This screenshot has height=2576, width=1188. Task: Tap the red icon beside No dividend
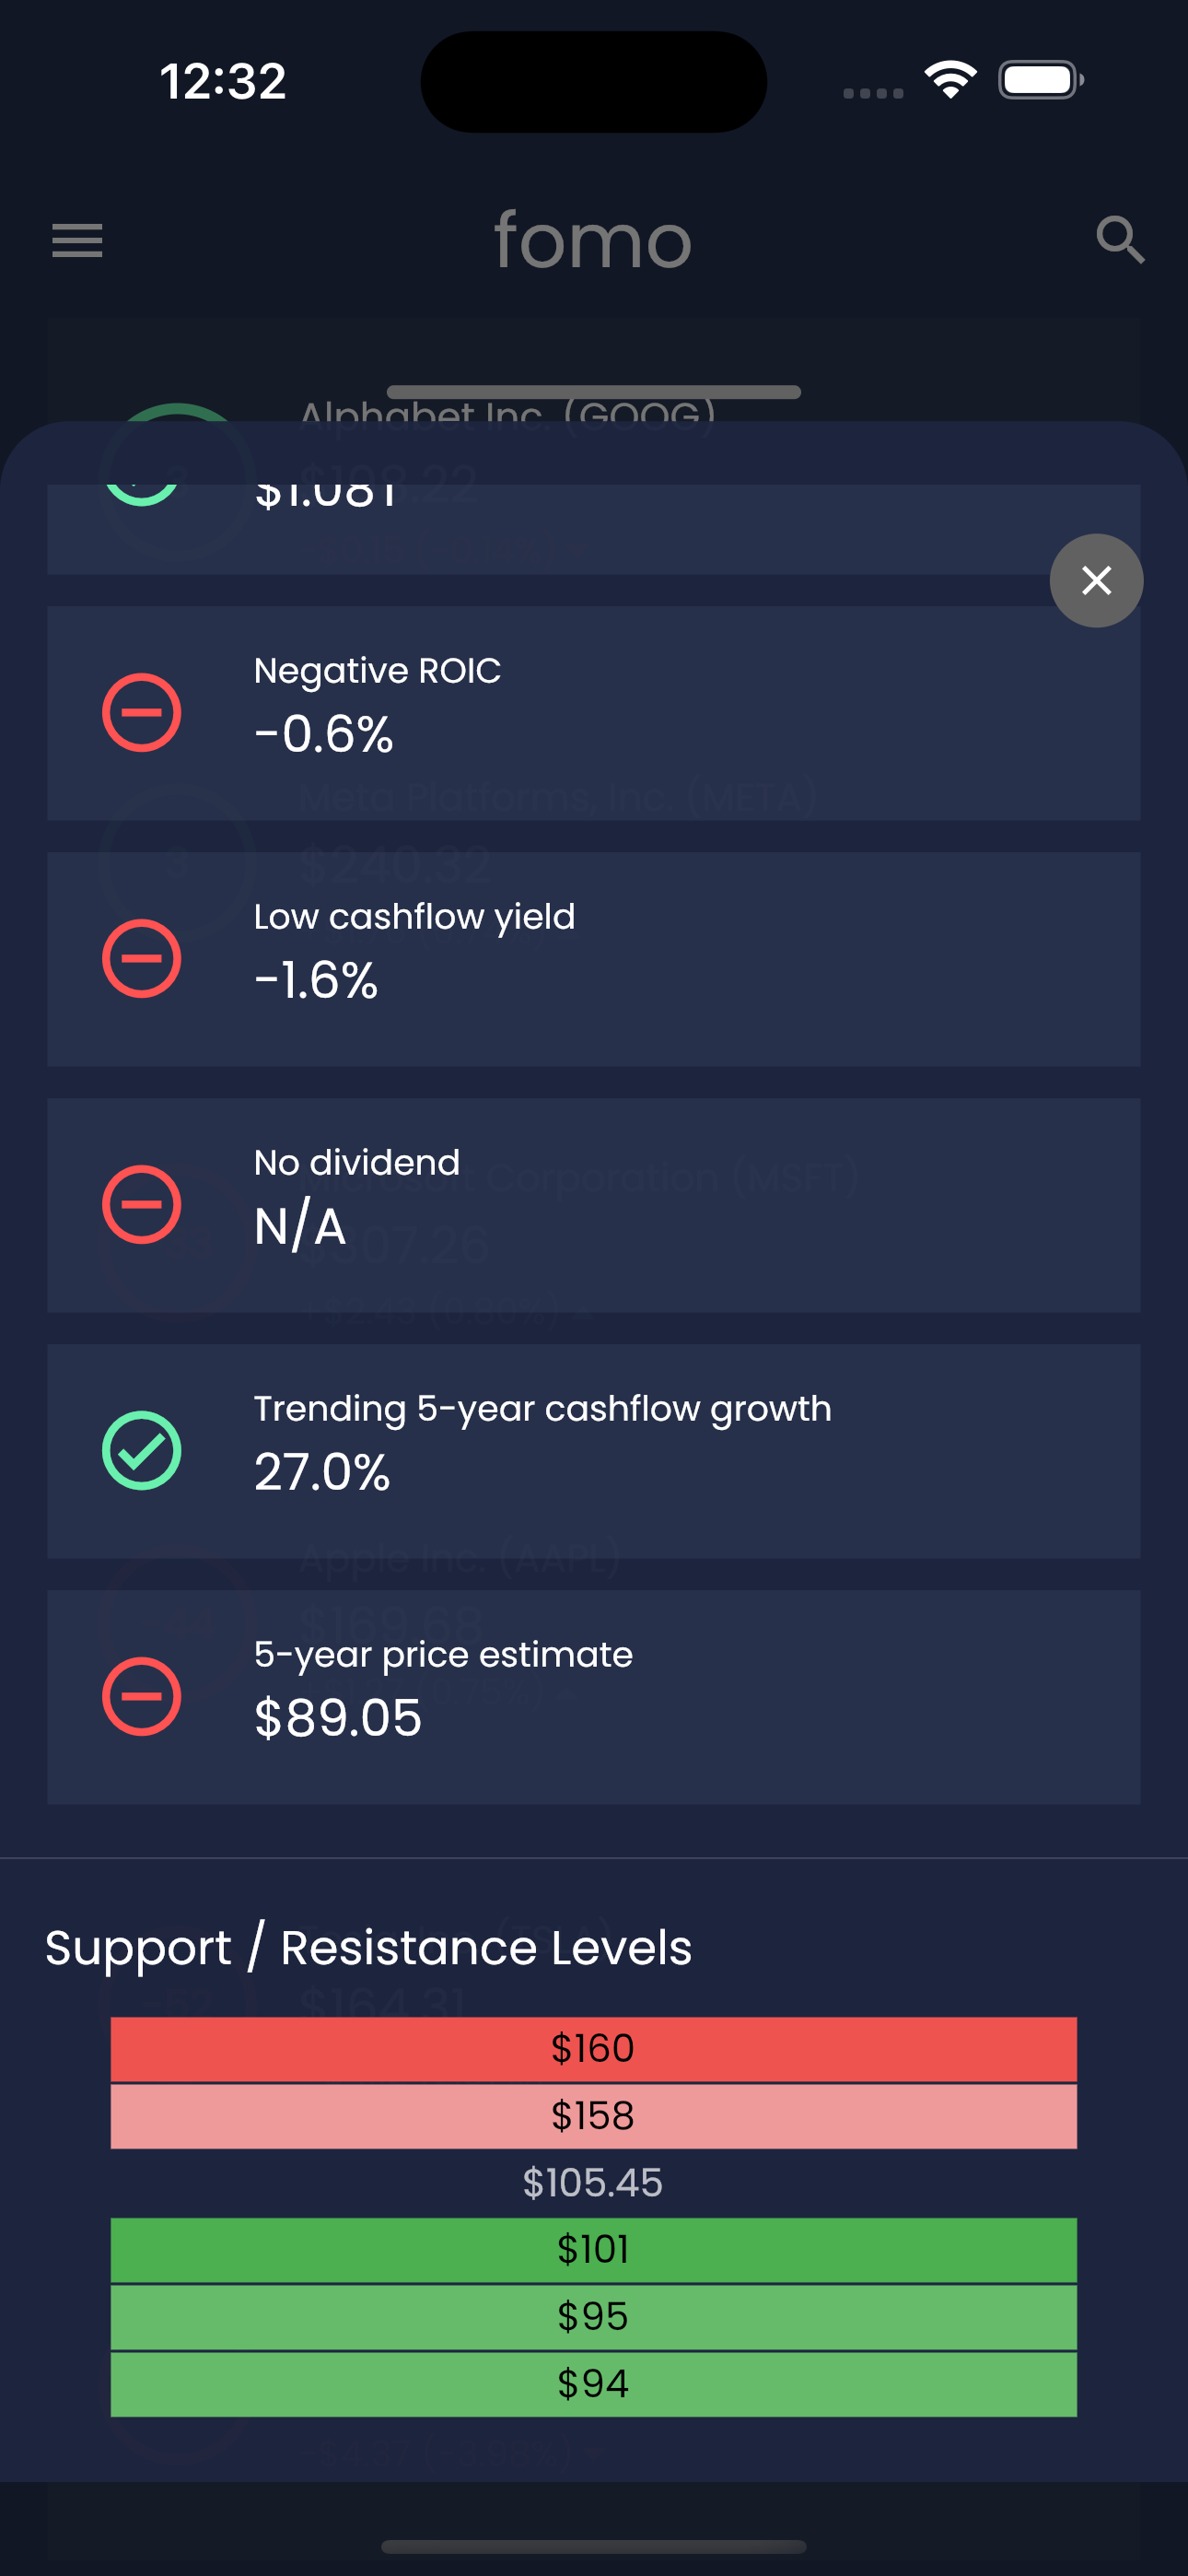pos(141,1205)
